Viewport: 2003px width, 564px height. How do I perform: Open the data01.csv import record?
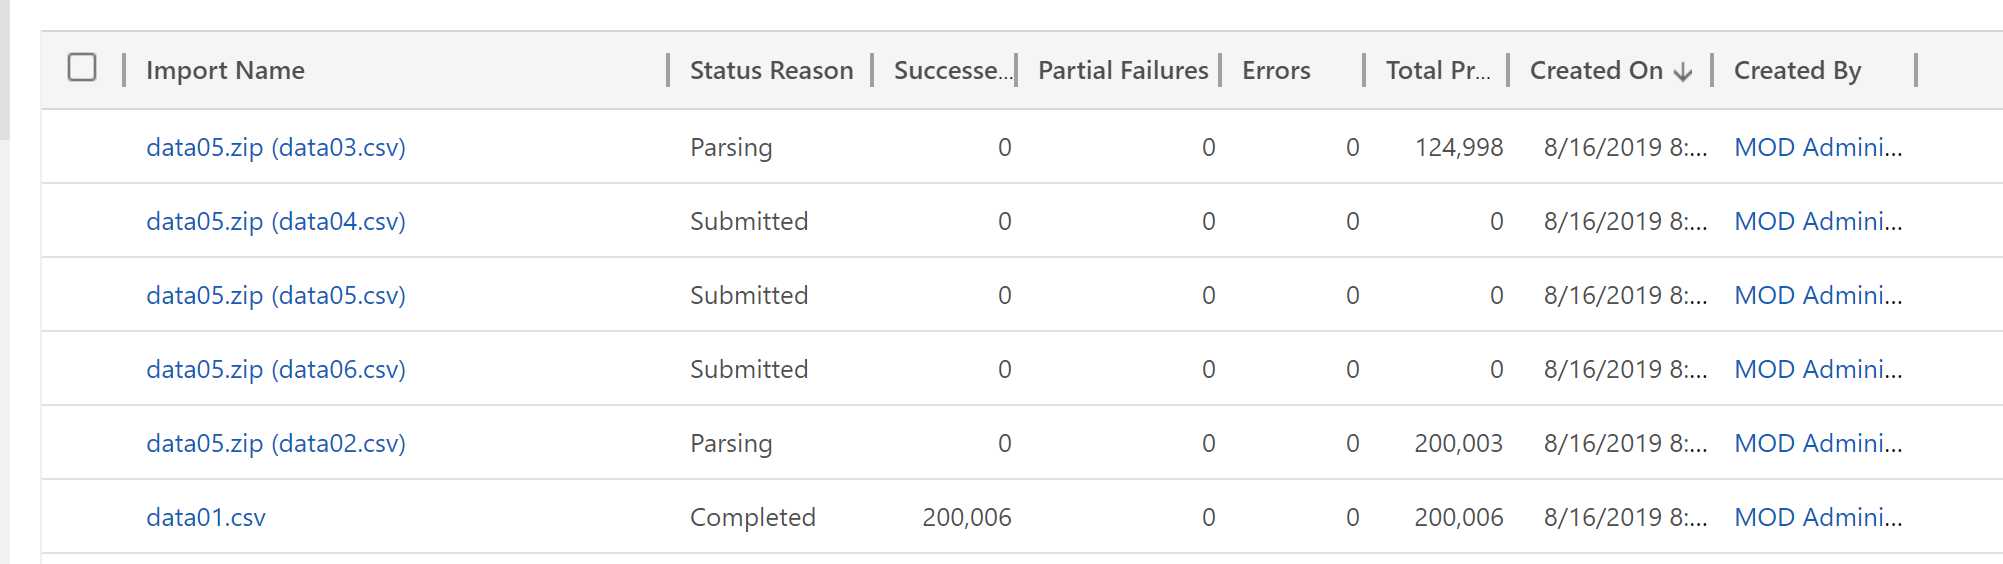click(x=206, y=518)
